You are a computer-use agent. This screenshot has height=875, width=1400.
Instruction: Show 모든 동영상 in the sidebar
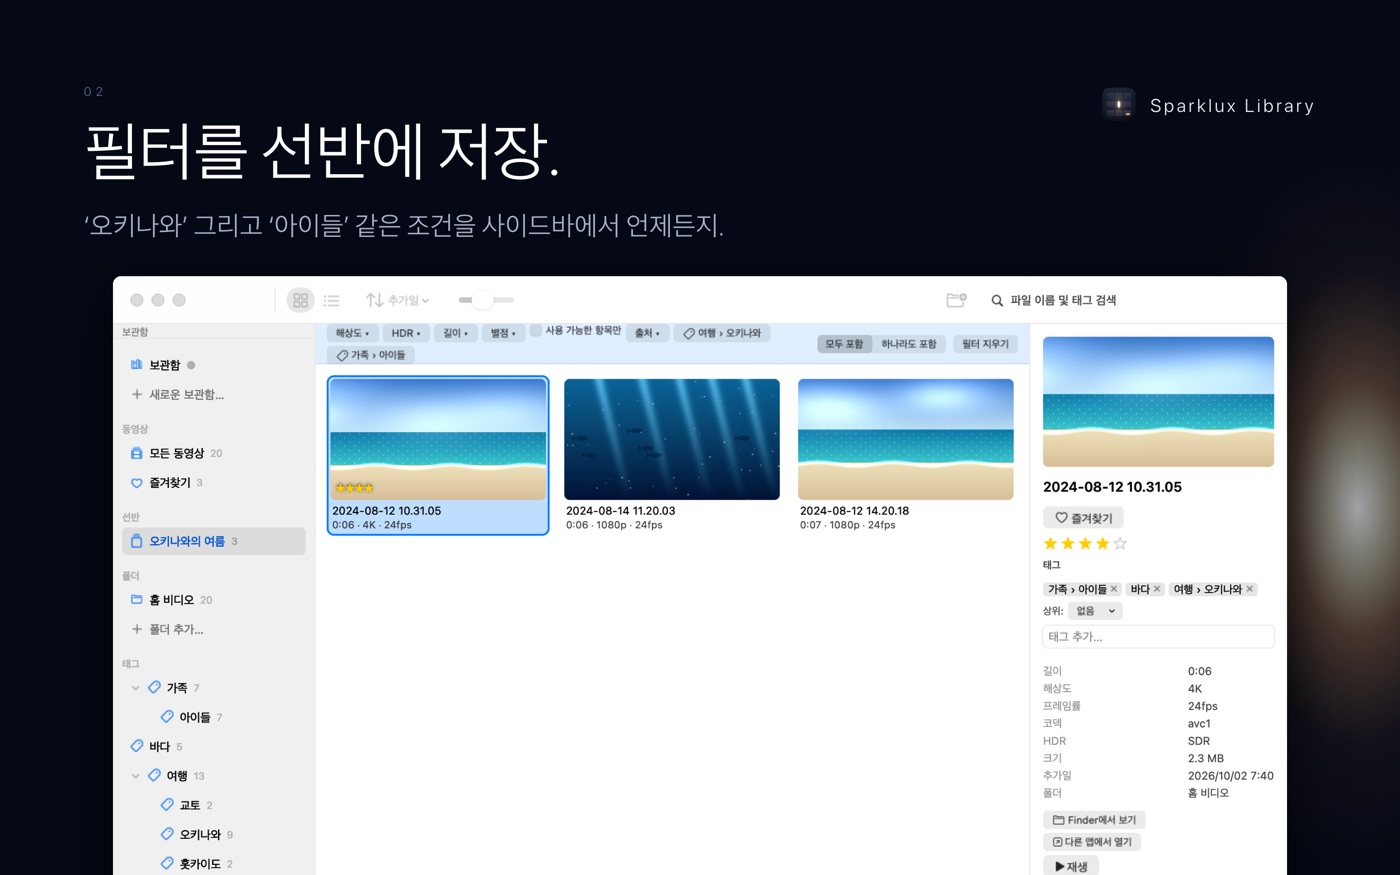213,453
